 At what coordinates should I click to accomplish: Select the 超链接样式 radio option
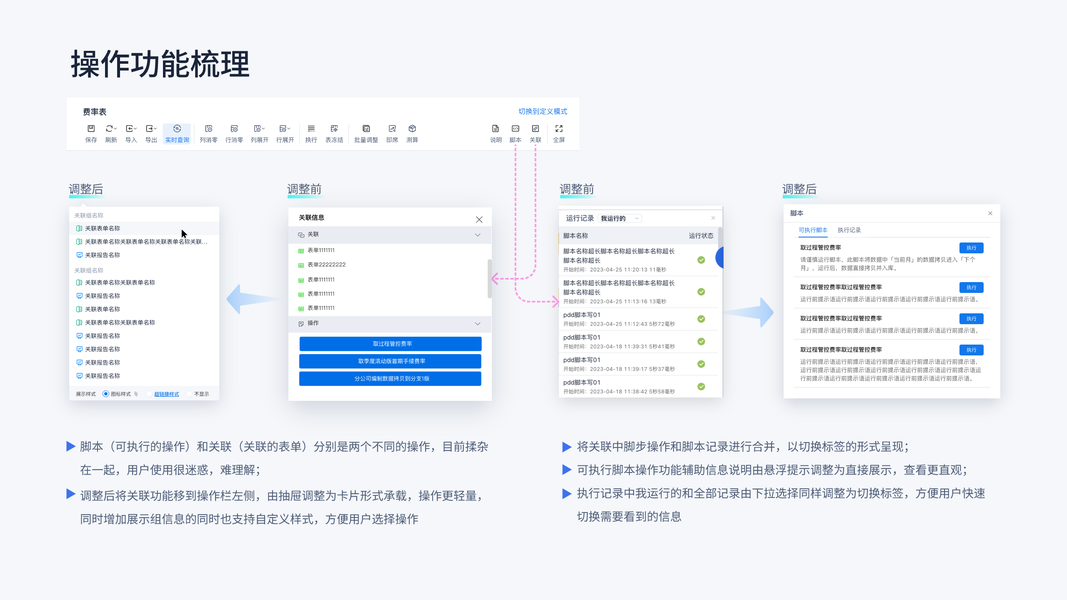point(149,394)
